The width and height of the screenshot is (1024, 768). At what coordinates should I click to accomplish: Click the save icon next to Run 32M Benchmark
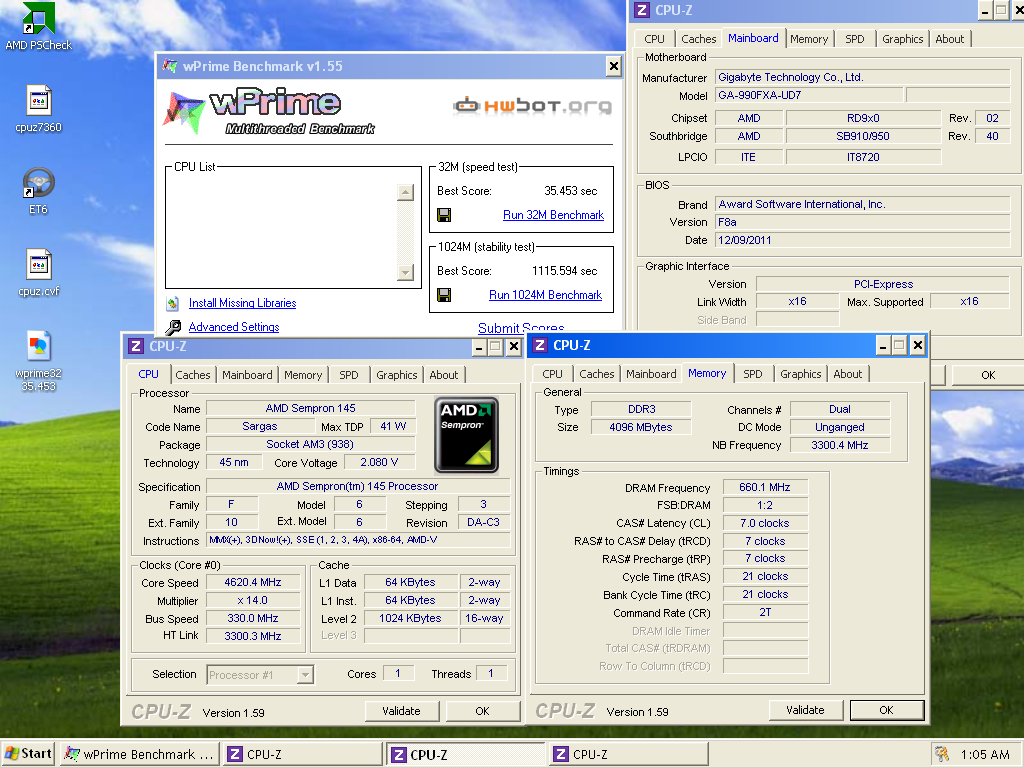pos(444,215)
